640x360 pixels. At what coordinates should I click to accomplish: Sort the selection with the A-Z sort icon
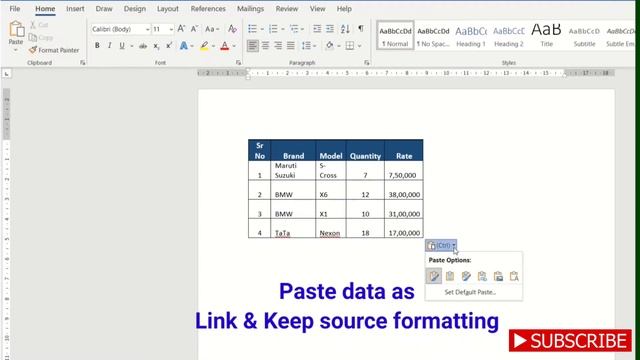pos(345,29)
